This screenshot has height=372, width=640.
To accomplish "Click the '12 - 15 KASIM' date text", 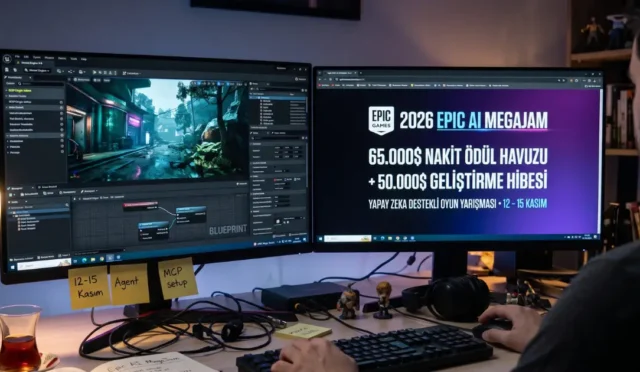I will coord(525,203).
